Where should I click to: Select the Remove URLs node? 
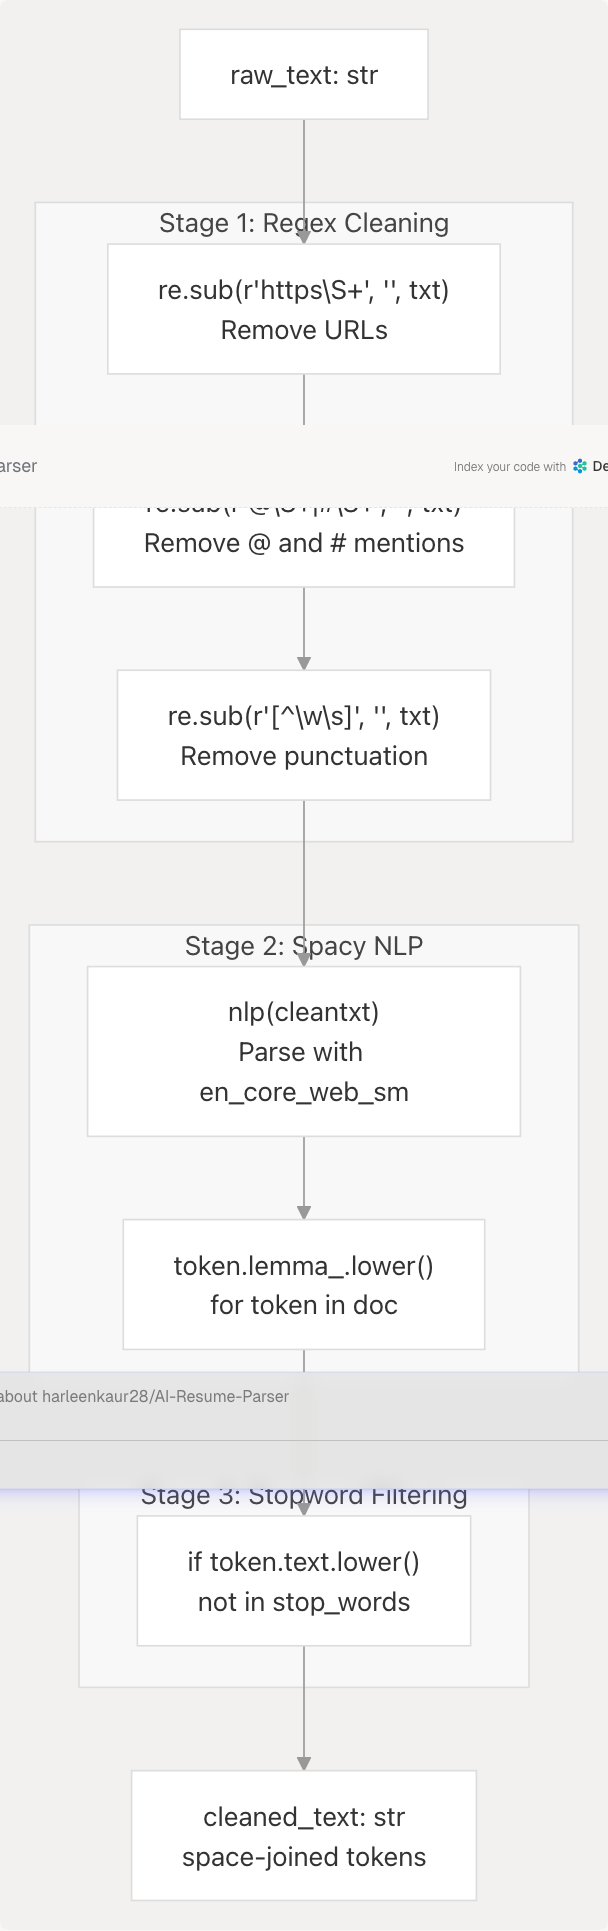tap(304, 310)
